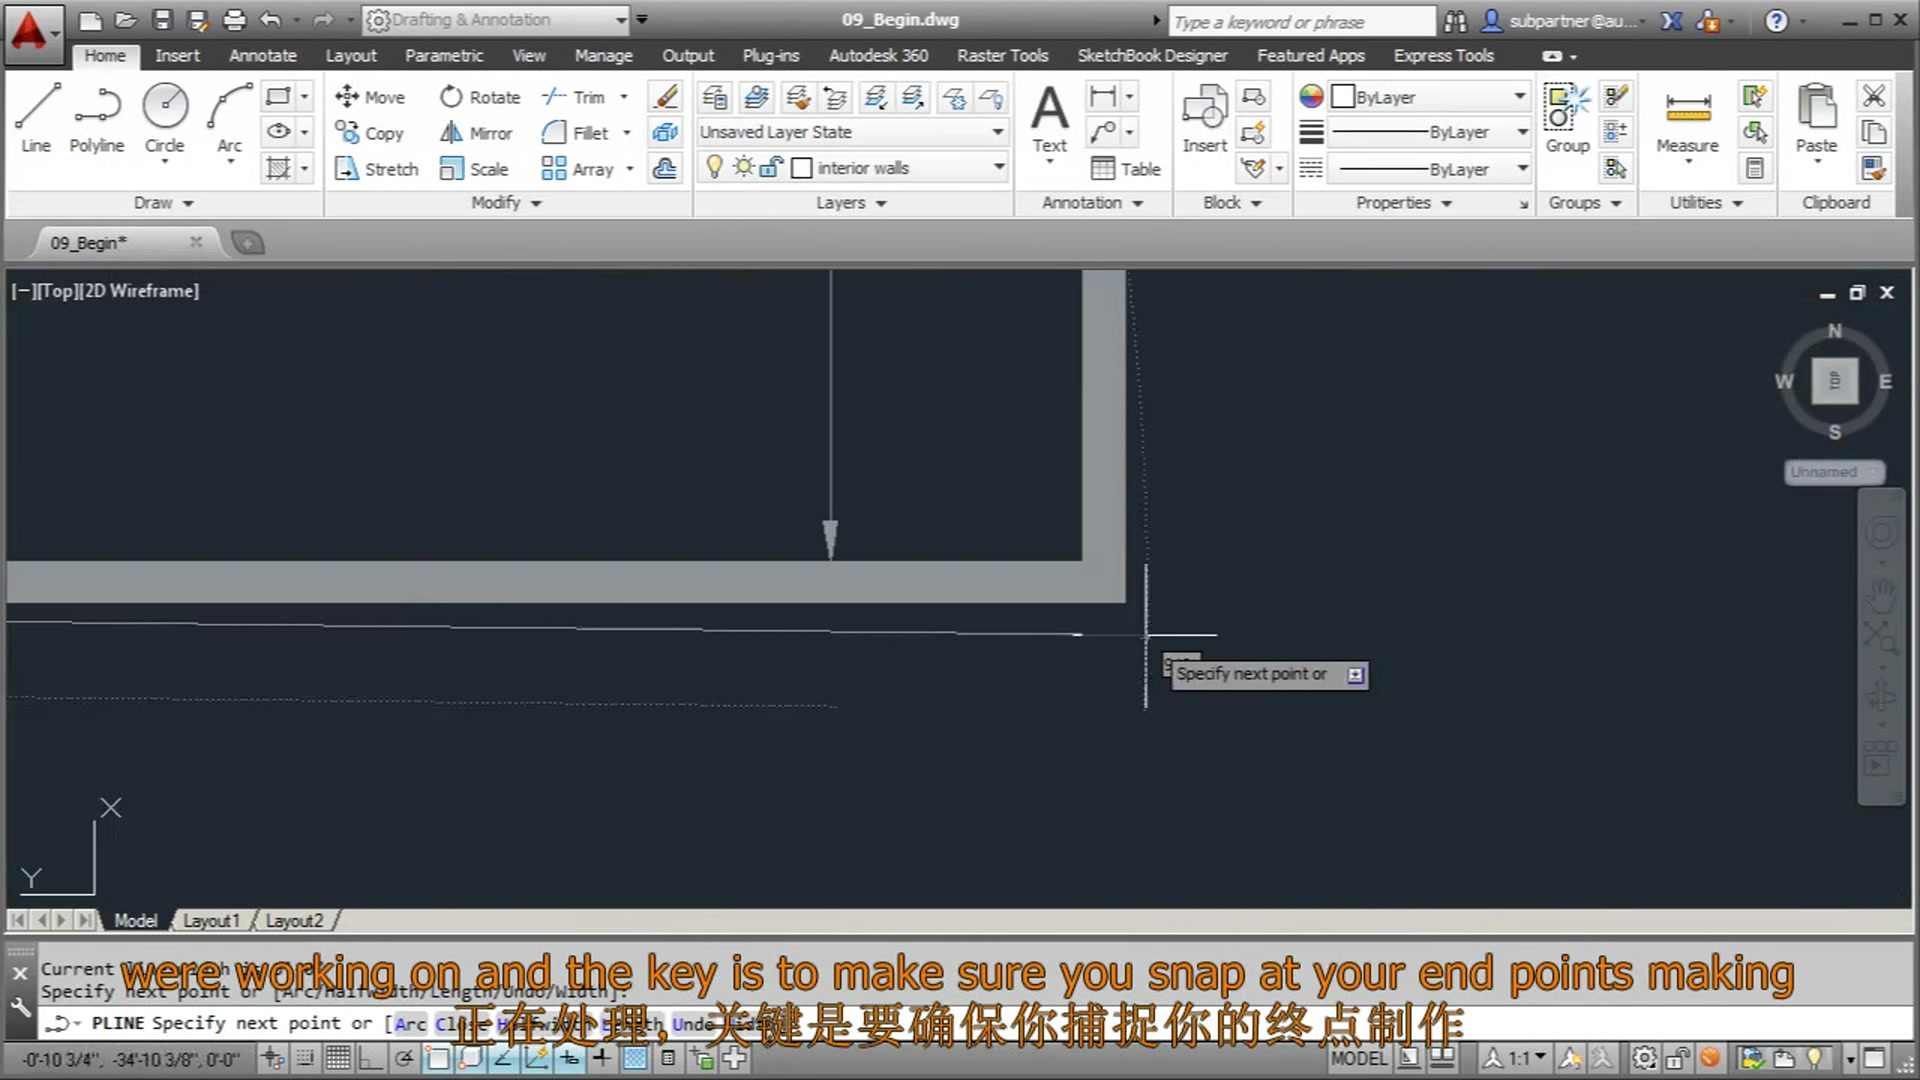The image size is (1920, 1080).
Task: Switch to the Annotate ribbon tab
Action: pyautogui.click(x=262, y=56)
